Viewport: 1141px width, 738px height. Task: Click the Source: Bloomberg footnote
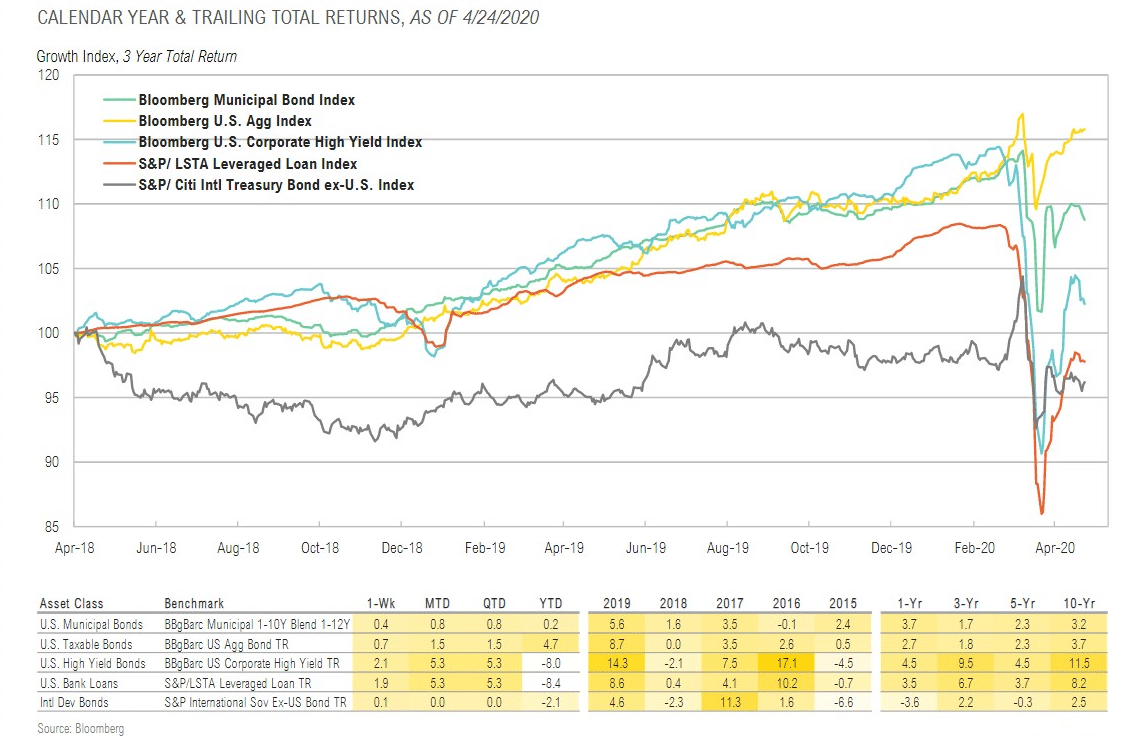point(81,729)
